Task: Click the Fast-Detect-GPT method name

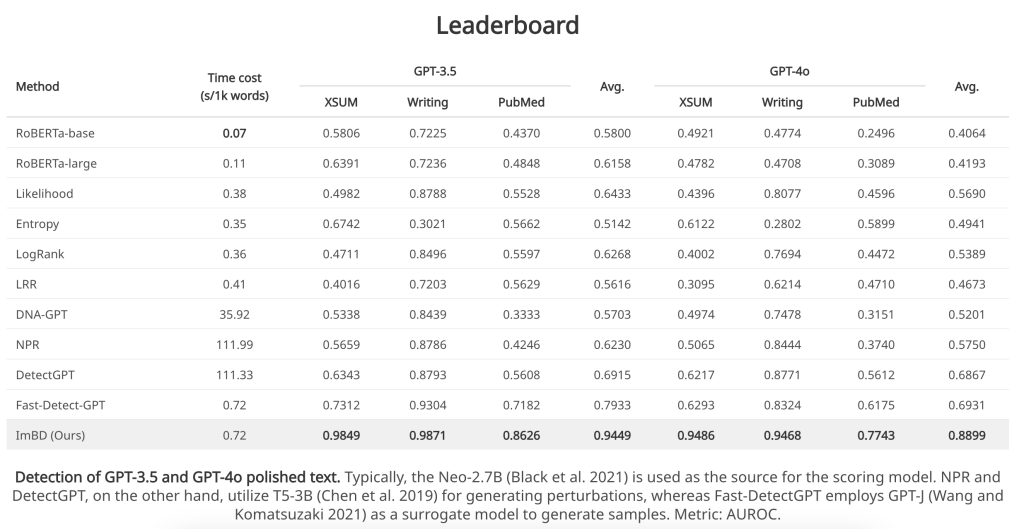Action: tap(60, 405)
